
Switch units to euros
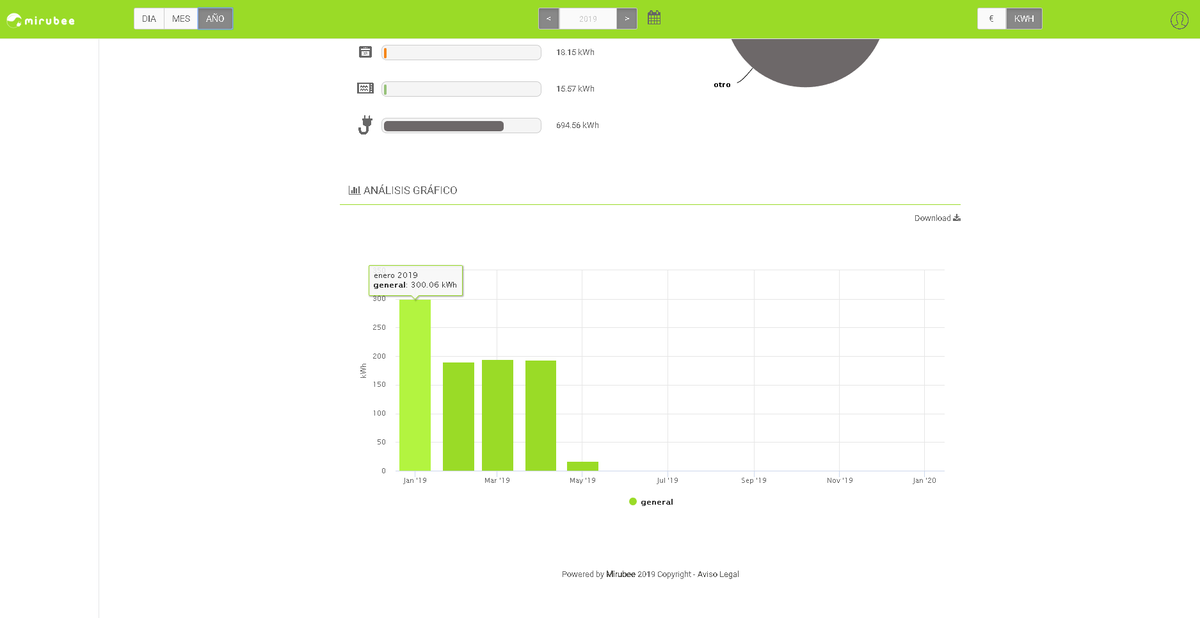tap(991, 19)
